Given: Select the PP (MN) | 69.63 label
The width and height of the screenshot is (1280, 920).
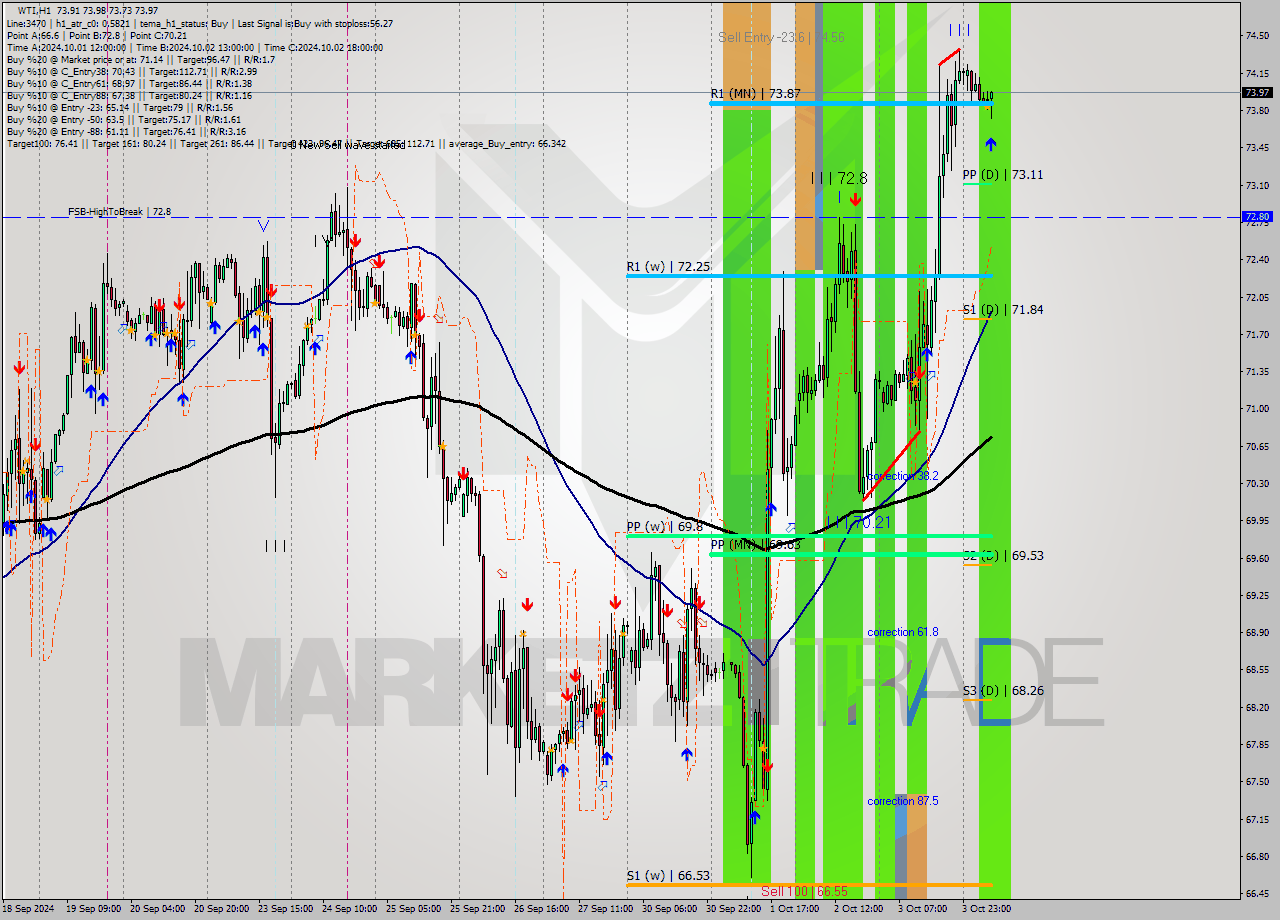Looking at the screenshot, I should pyautogui.click(x=755, y=544).
